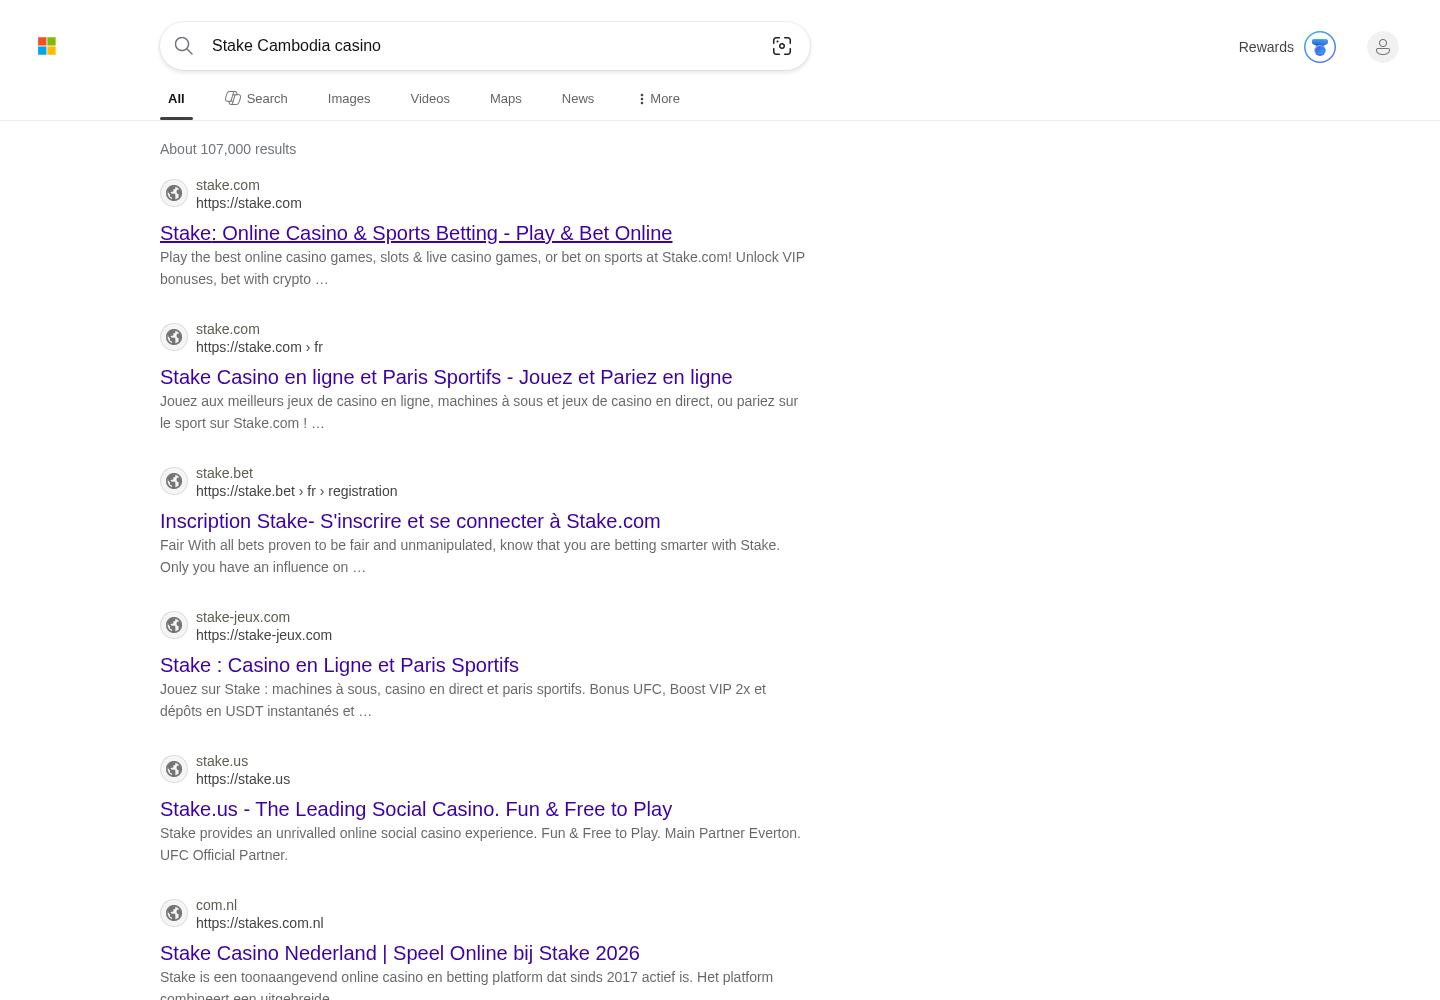This screenshot has width=1440, height=1000.
Task: Click globe favicon beside stake.bet result
Action: tap(174, 481)
